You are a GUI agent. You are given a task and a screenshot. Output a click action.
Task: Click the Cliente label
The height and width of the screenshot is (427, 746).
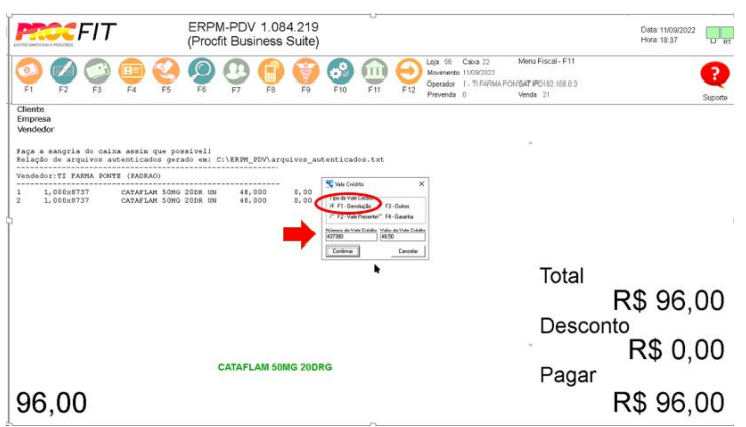coord(30,109)
